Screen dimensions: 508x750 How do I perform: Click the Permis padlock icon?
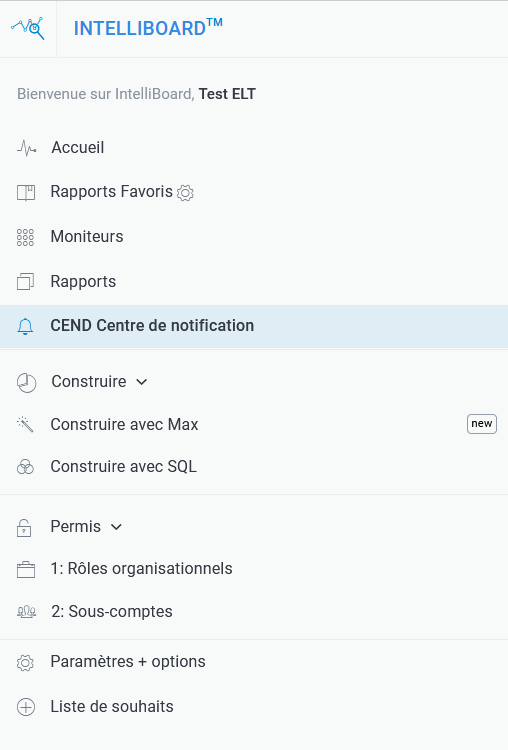coord(24,528)
